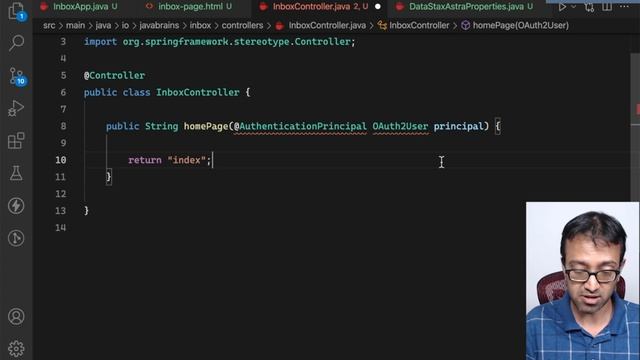The width and height of the screenshot is (640, 360).
Task: Click the principal parameter name
Action: tap(458, 127)
